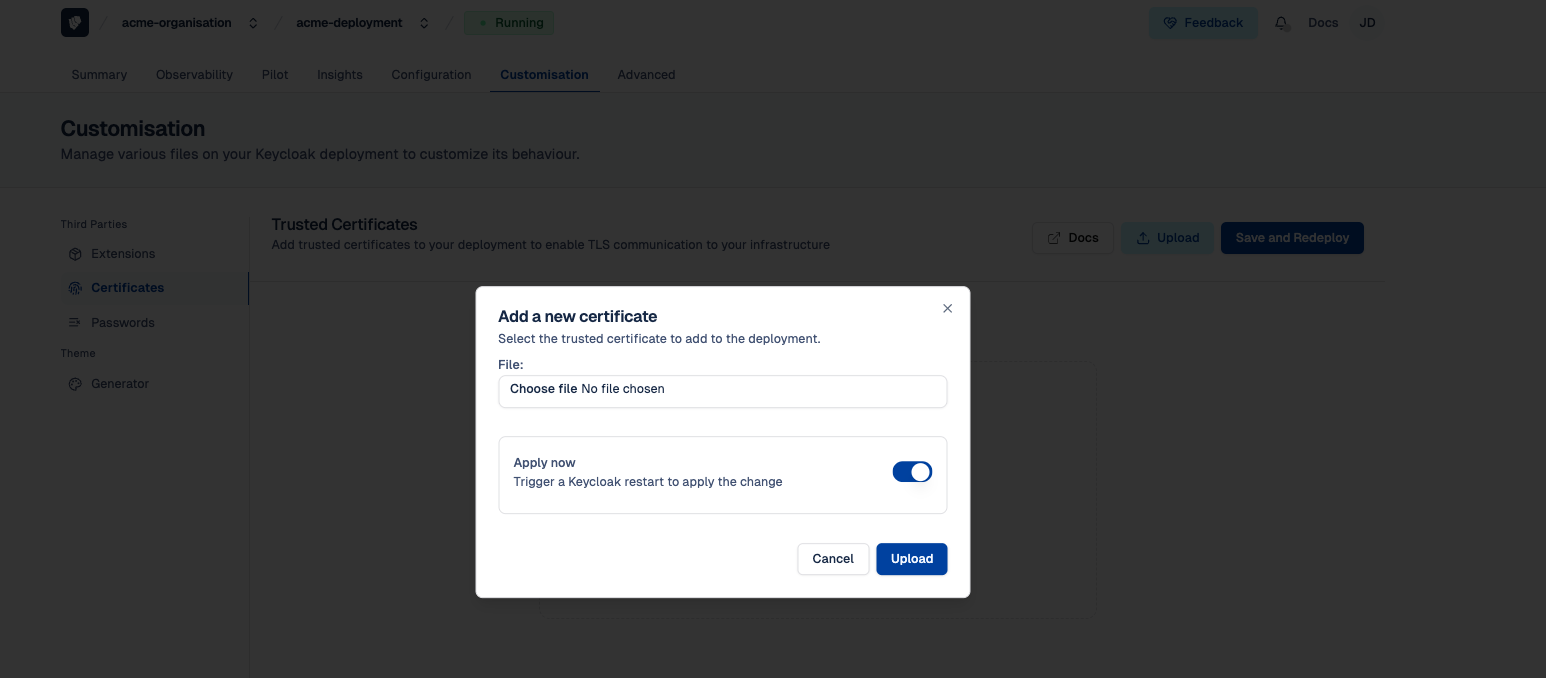
Task: Click the Choose file input field
Action: click(722, 391)
